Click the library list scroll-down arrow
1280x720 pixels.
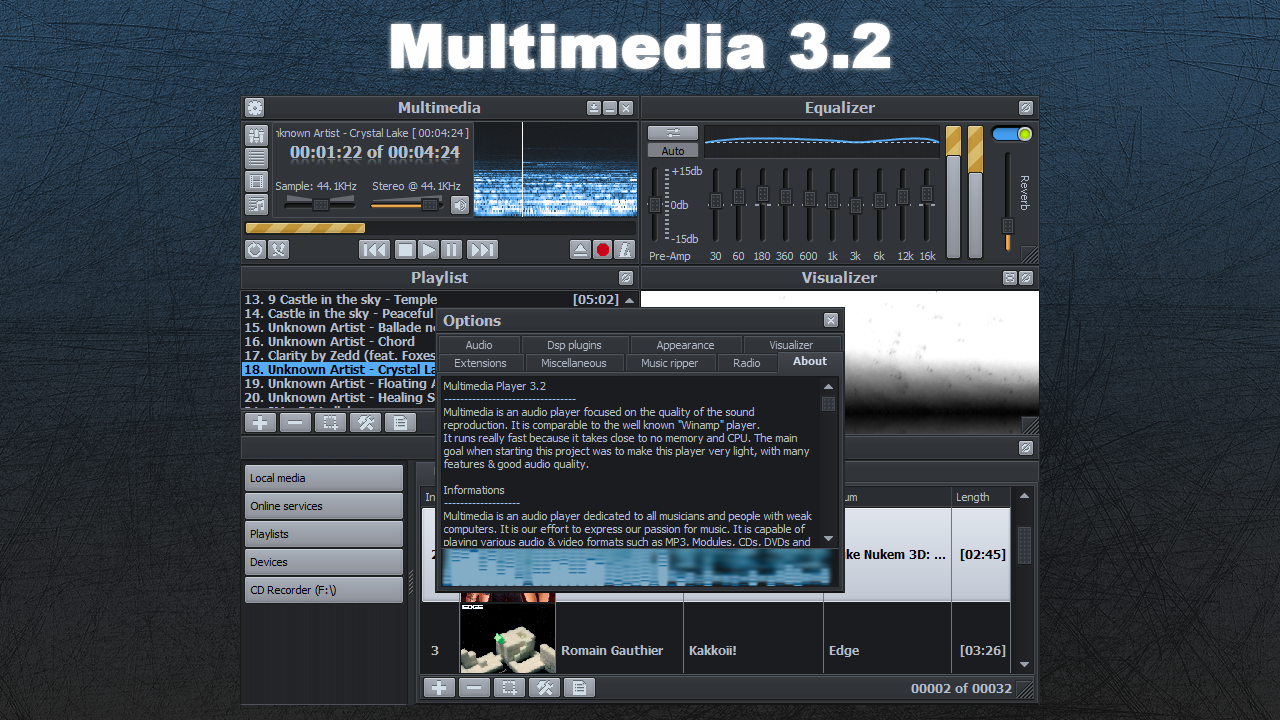click(1024, 664)
